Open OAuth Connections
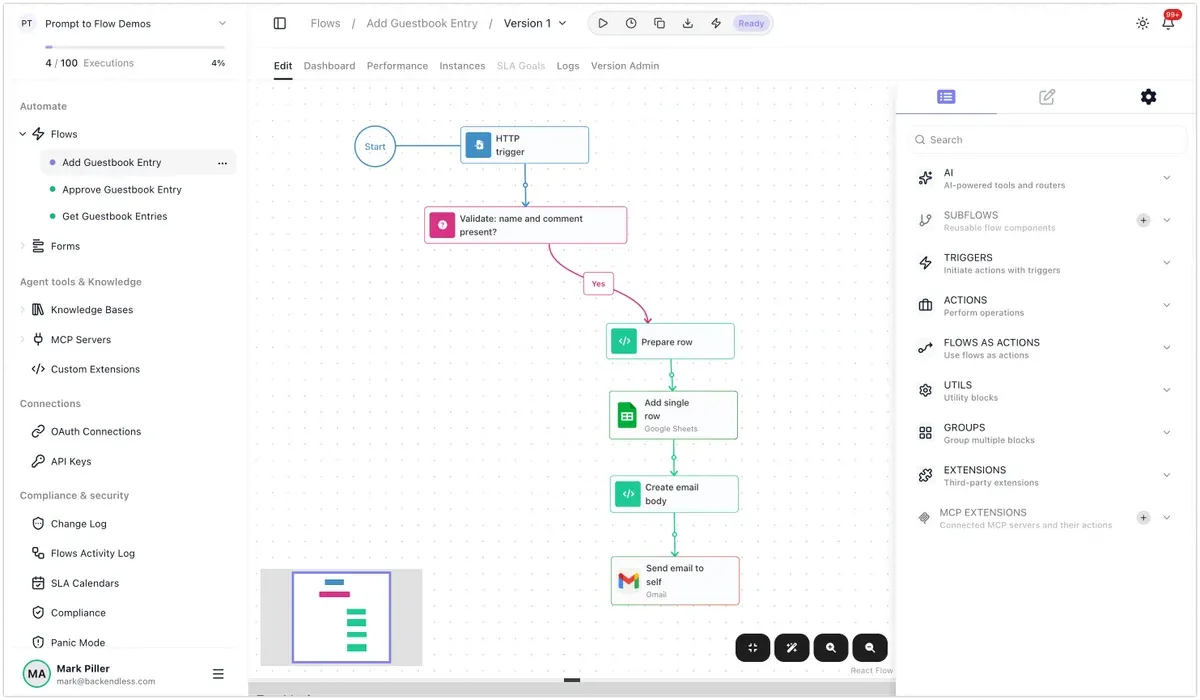 pyautogui.click(x=96, y=432)
